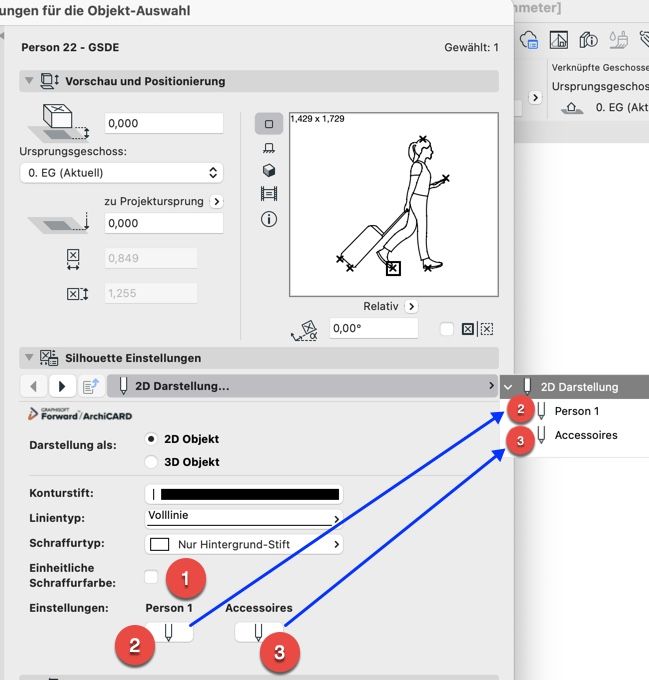
Task: Click the elevation to story input field
Action: coord(164,124)
